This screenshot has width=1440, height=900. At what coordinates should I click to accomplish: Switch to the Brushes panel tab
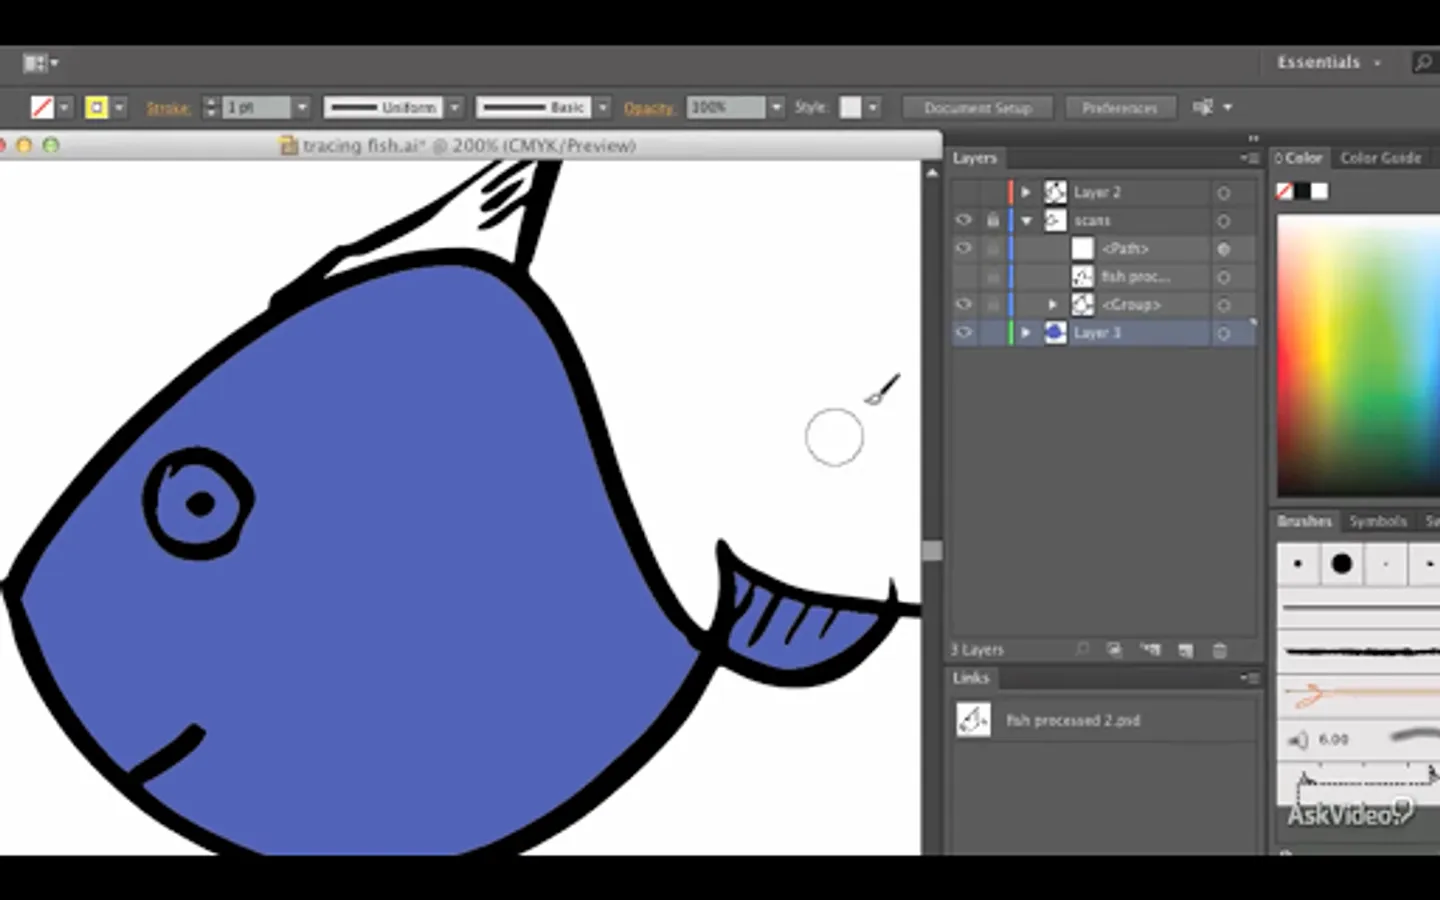[1305, 521]
